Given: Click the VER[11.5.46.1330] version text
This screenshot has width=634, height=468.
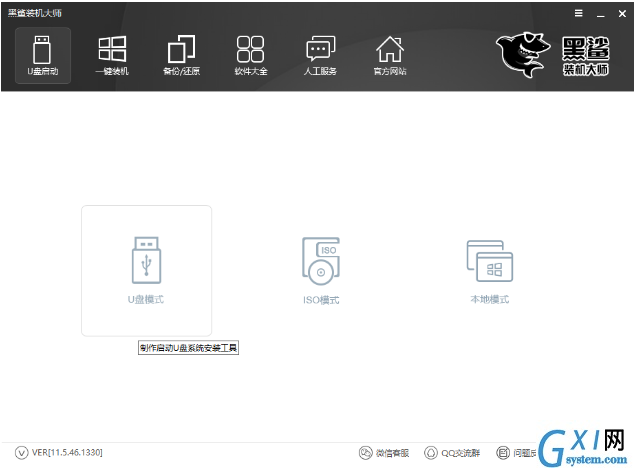Looking at the screenshot, I should 67,452.
